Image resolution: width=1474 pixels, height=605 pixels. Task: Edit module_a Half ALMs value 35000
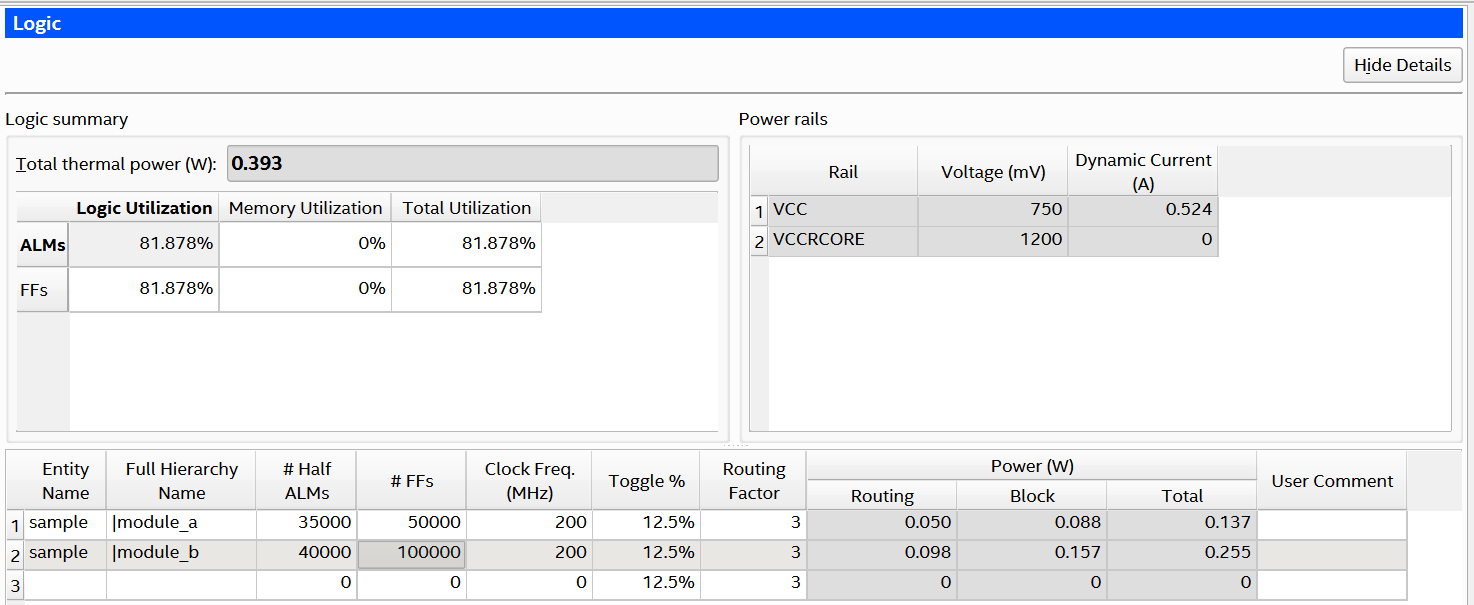point(306,523)
